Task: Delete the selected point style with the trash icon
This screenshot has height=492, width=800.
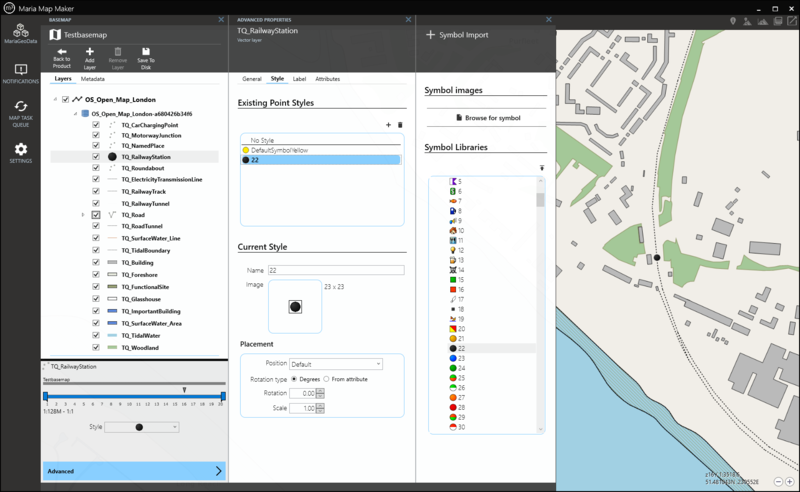Action: click(400, 125)
